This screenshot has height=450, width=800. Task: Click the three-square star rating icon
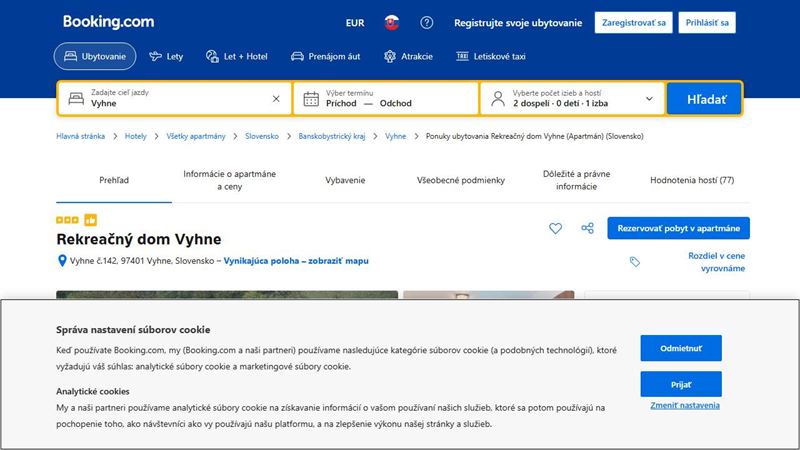[x=67, y=220]
